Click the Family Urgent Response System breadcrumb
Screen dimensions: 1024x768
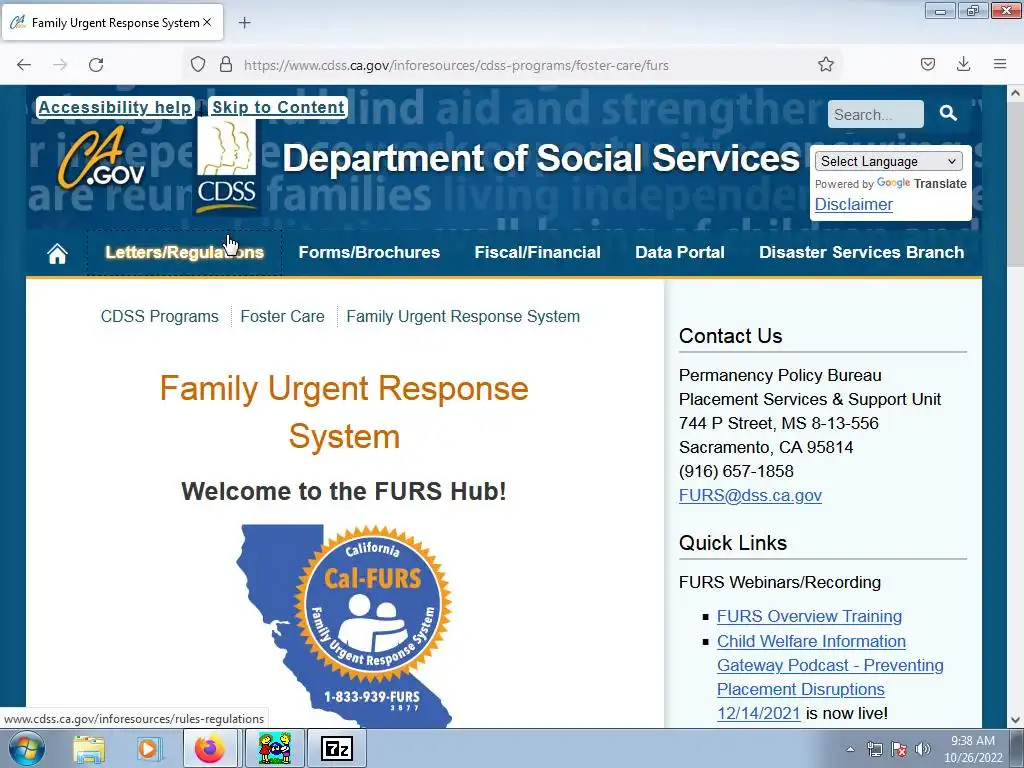click(463, 316)
